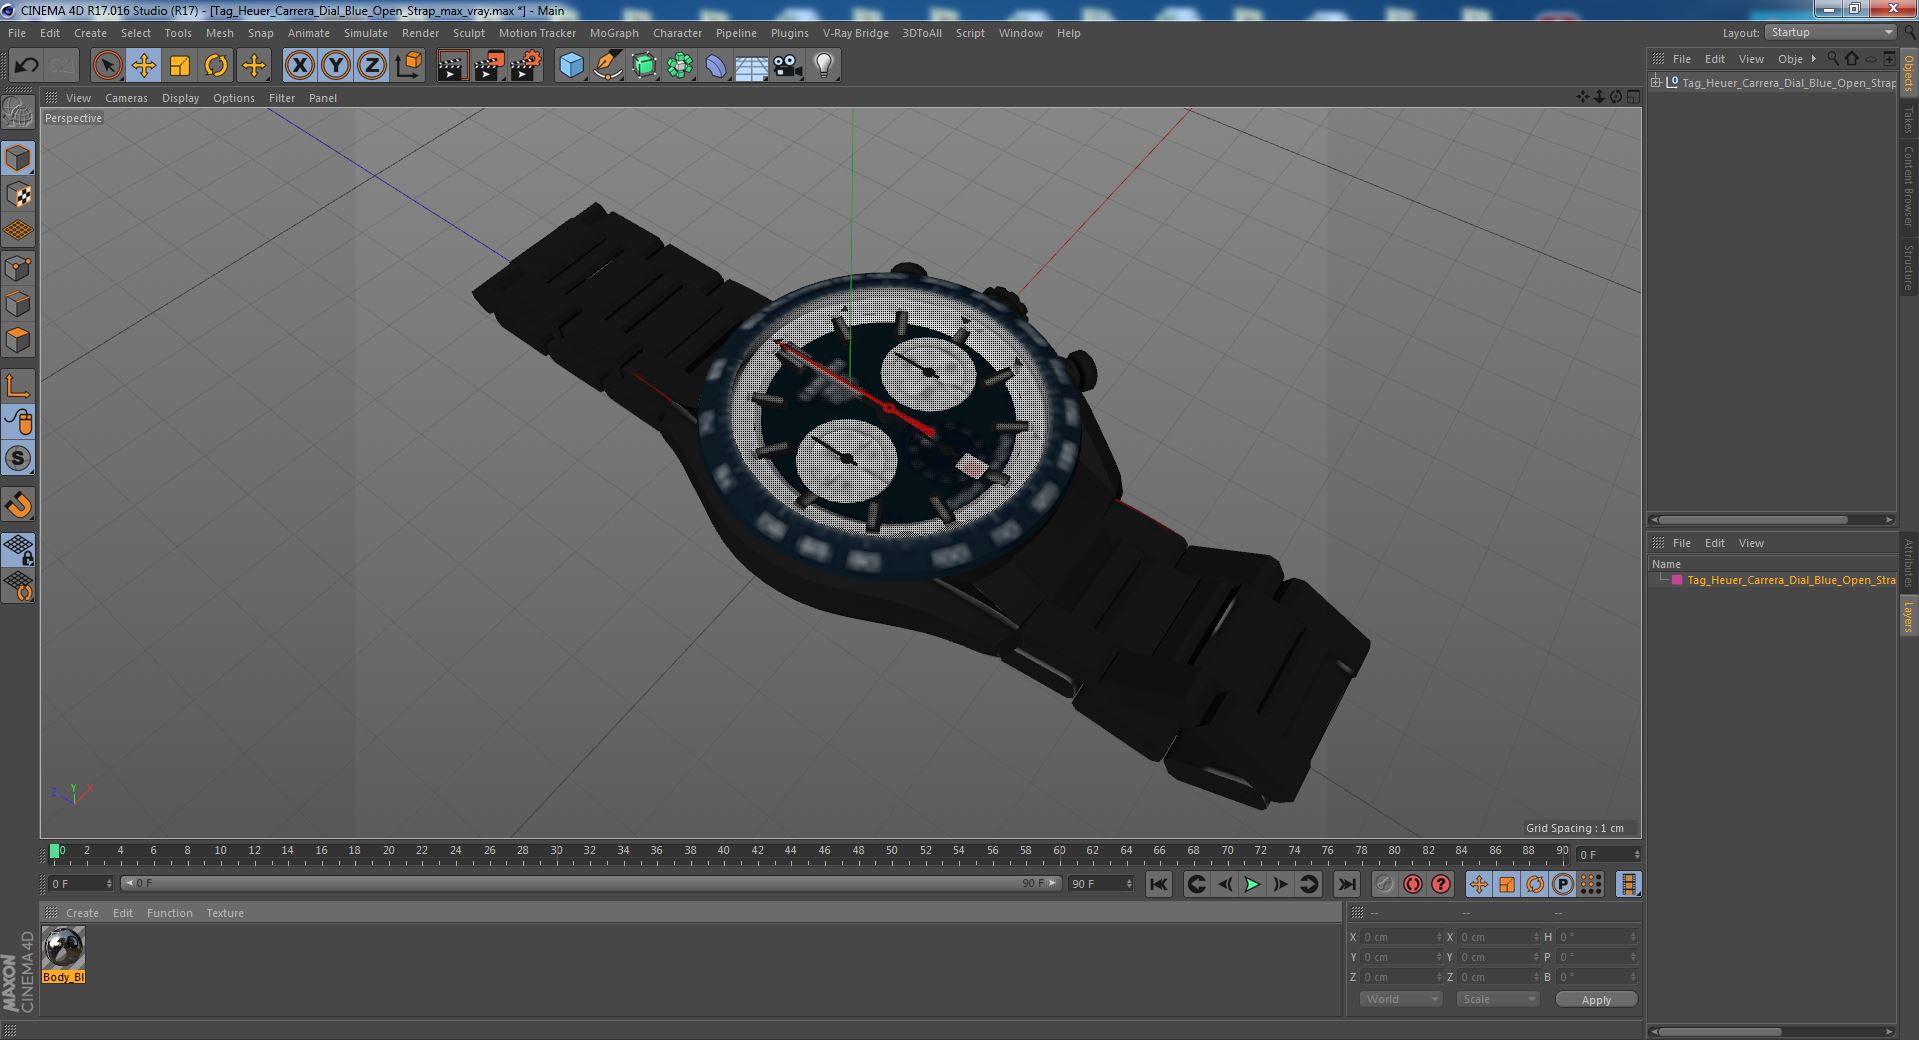This screenshot has height=1040, width=1919.
Task: Click Make Editable icon in left palette
Action: [18, 112]
